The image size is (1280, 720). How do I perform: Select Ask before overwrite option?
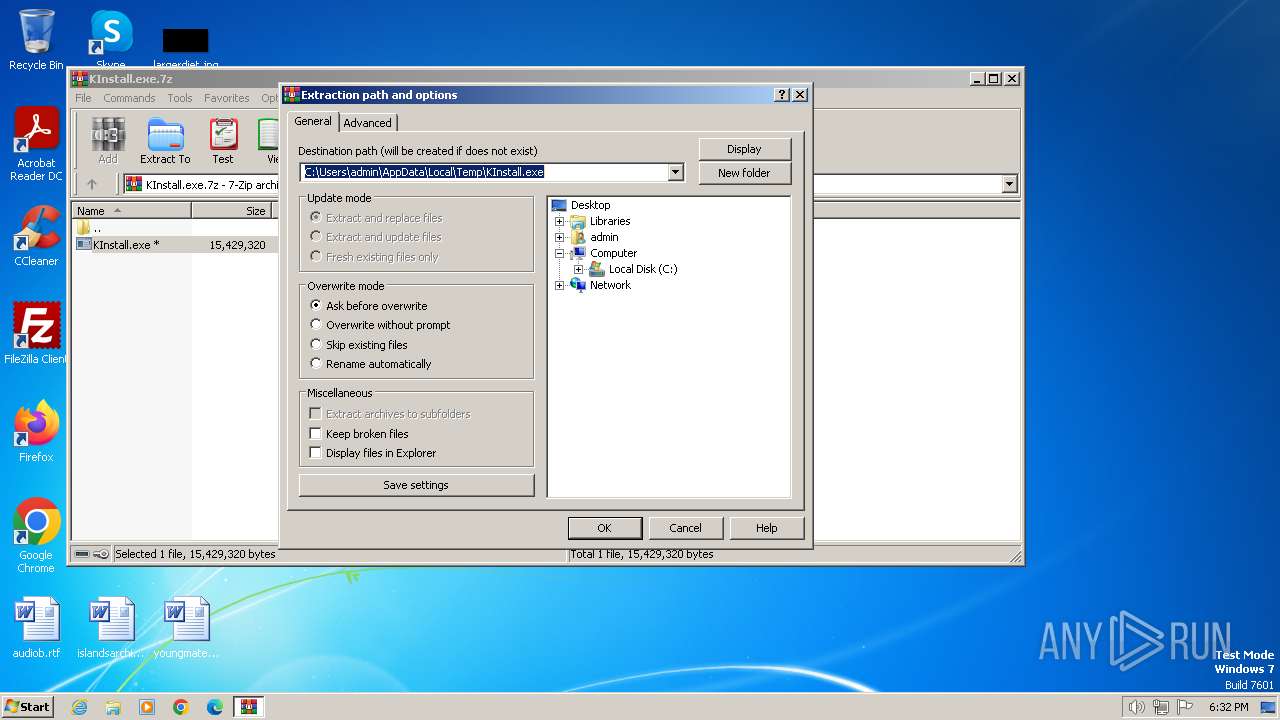(x=368, y=306)
